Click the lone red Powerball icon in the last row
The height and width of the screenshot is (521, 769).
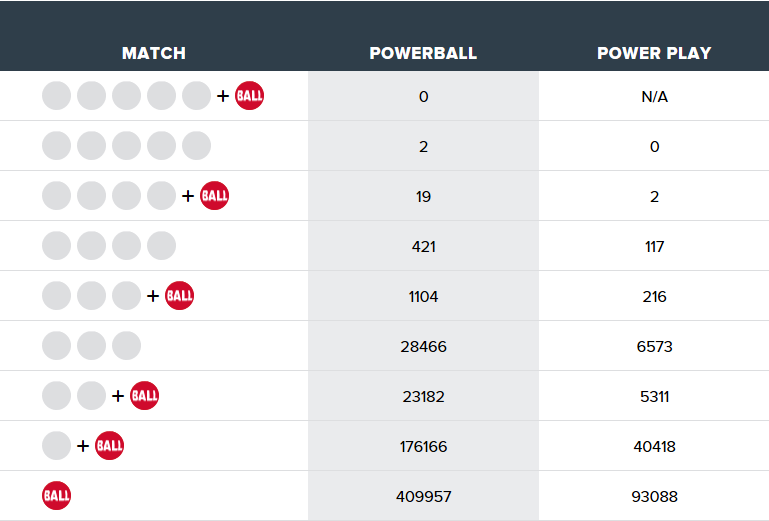coord(57,496)
